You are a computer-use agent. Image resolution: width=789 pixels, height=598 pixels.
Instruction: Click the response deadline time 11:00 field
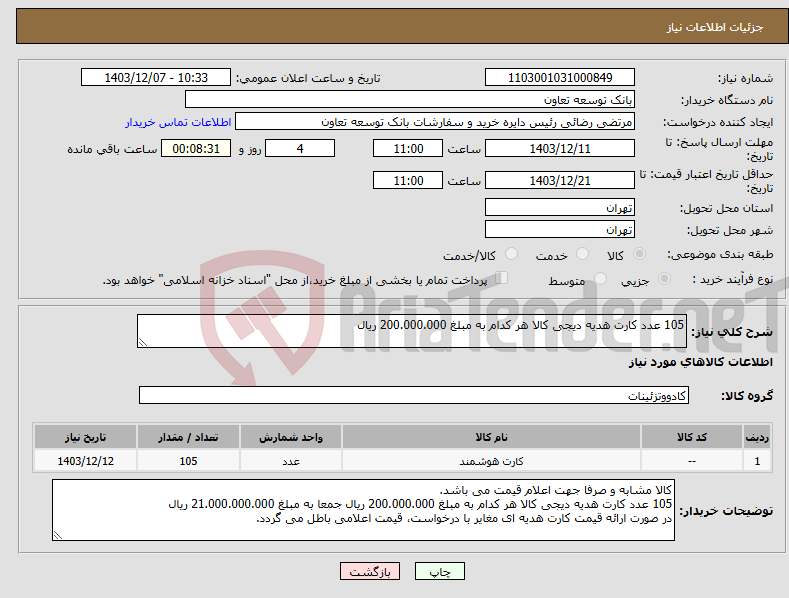tap(408, 148)
